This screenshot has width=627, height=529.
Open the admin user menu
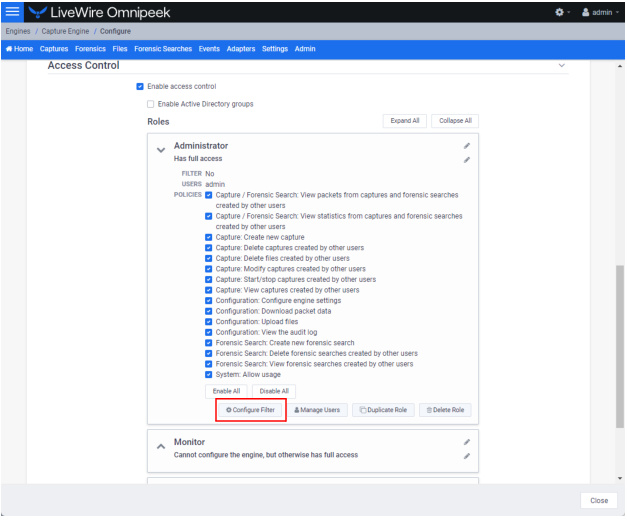(x=600, y=12)
